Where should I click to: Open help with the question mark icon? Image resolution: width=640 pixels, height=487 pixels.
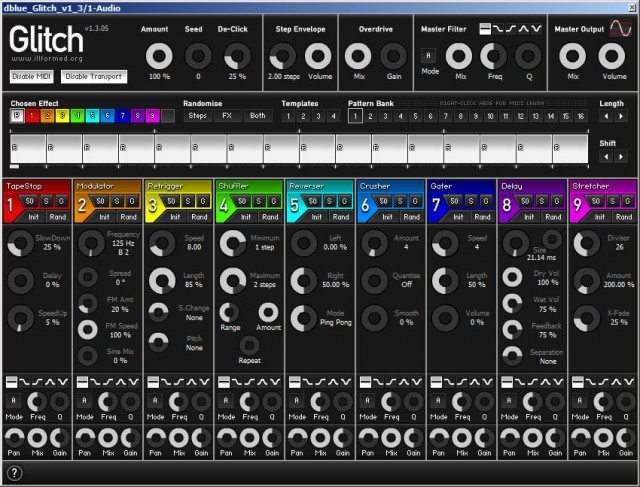(x=15, y=473)
